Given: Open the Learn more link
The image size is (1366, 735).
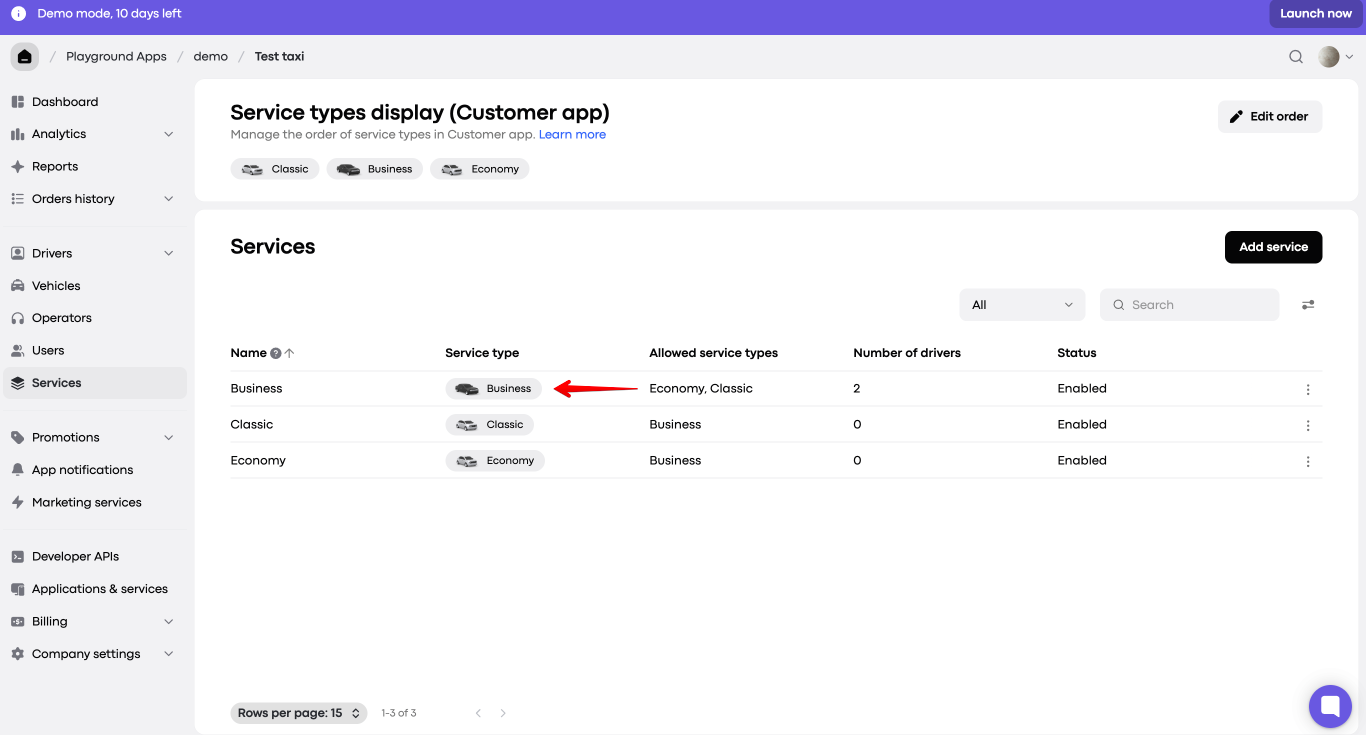Looking at the screenshot, I should 572,134.
